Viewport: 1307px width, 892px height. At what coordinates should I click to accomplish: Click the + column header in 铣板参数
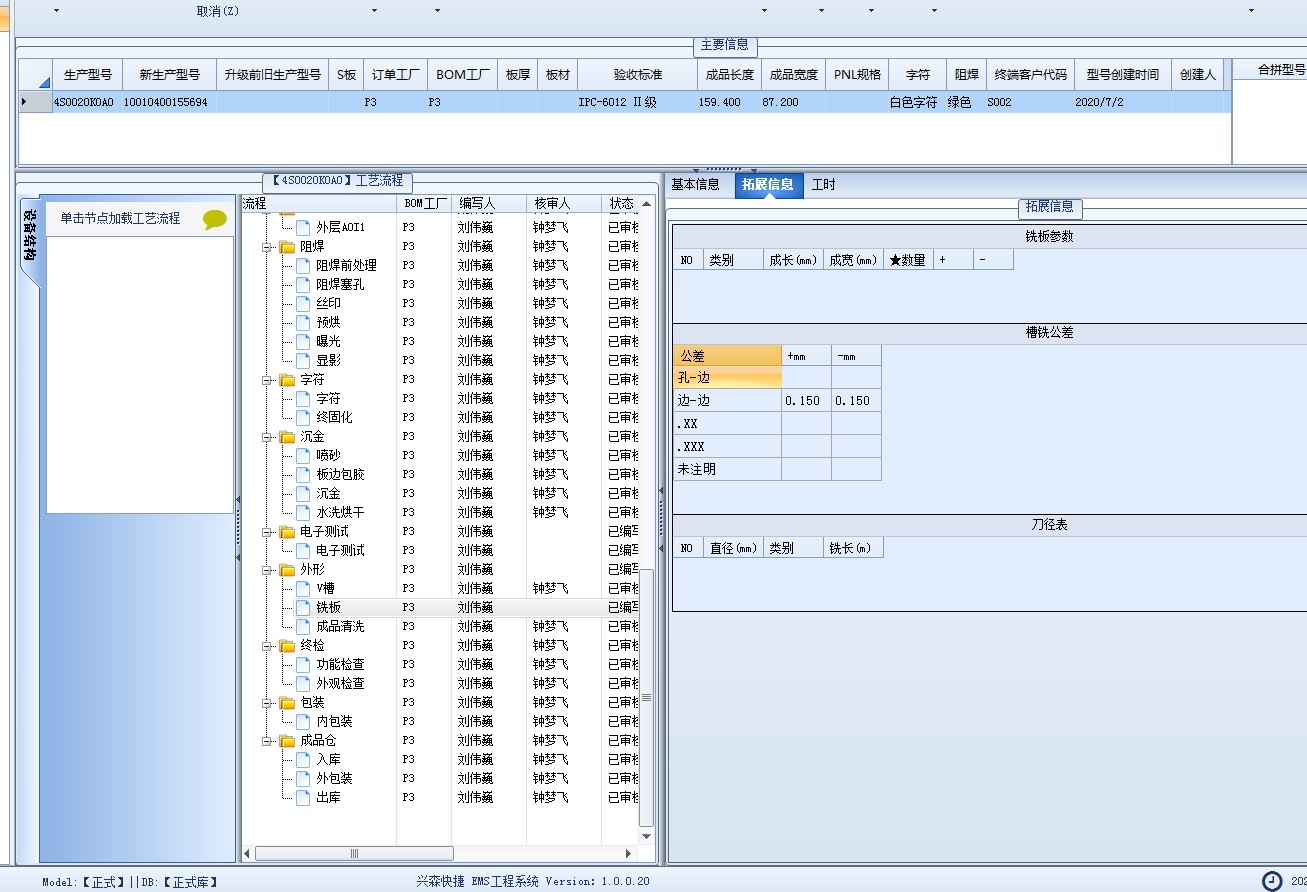coord(953,260)
